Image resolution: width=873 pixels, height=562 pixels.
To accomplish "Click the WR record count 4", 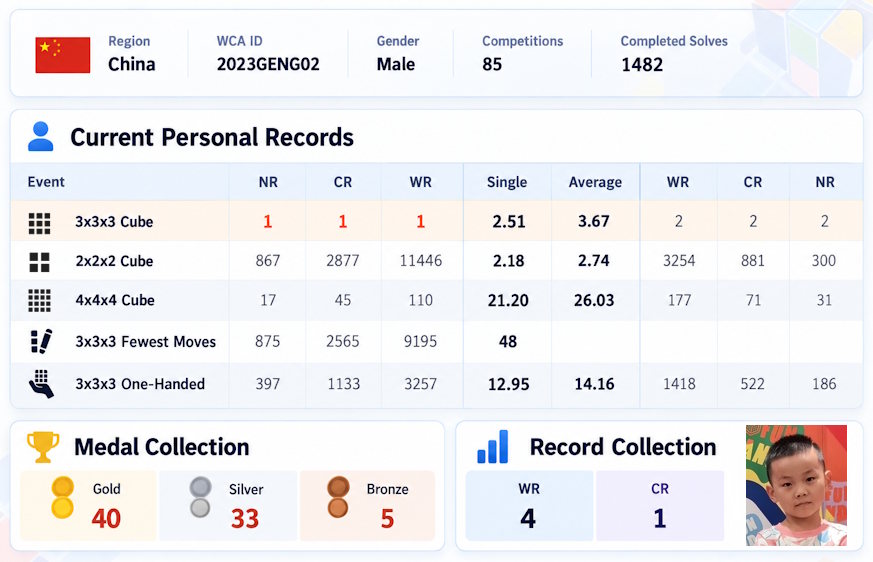I will 528,519.
